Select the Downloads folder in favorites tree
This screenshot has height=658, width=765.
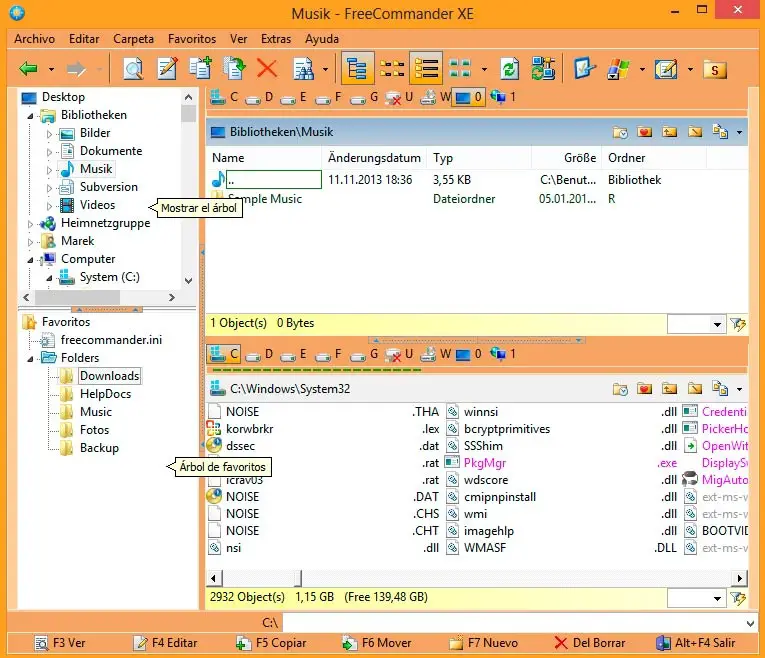pos(109,376)
